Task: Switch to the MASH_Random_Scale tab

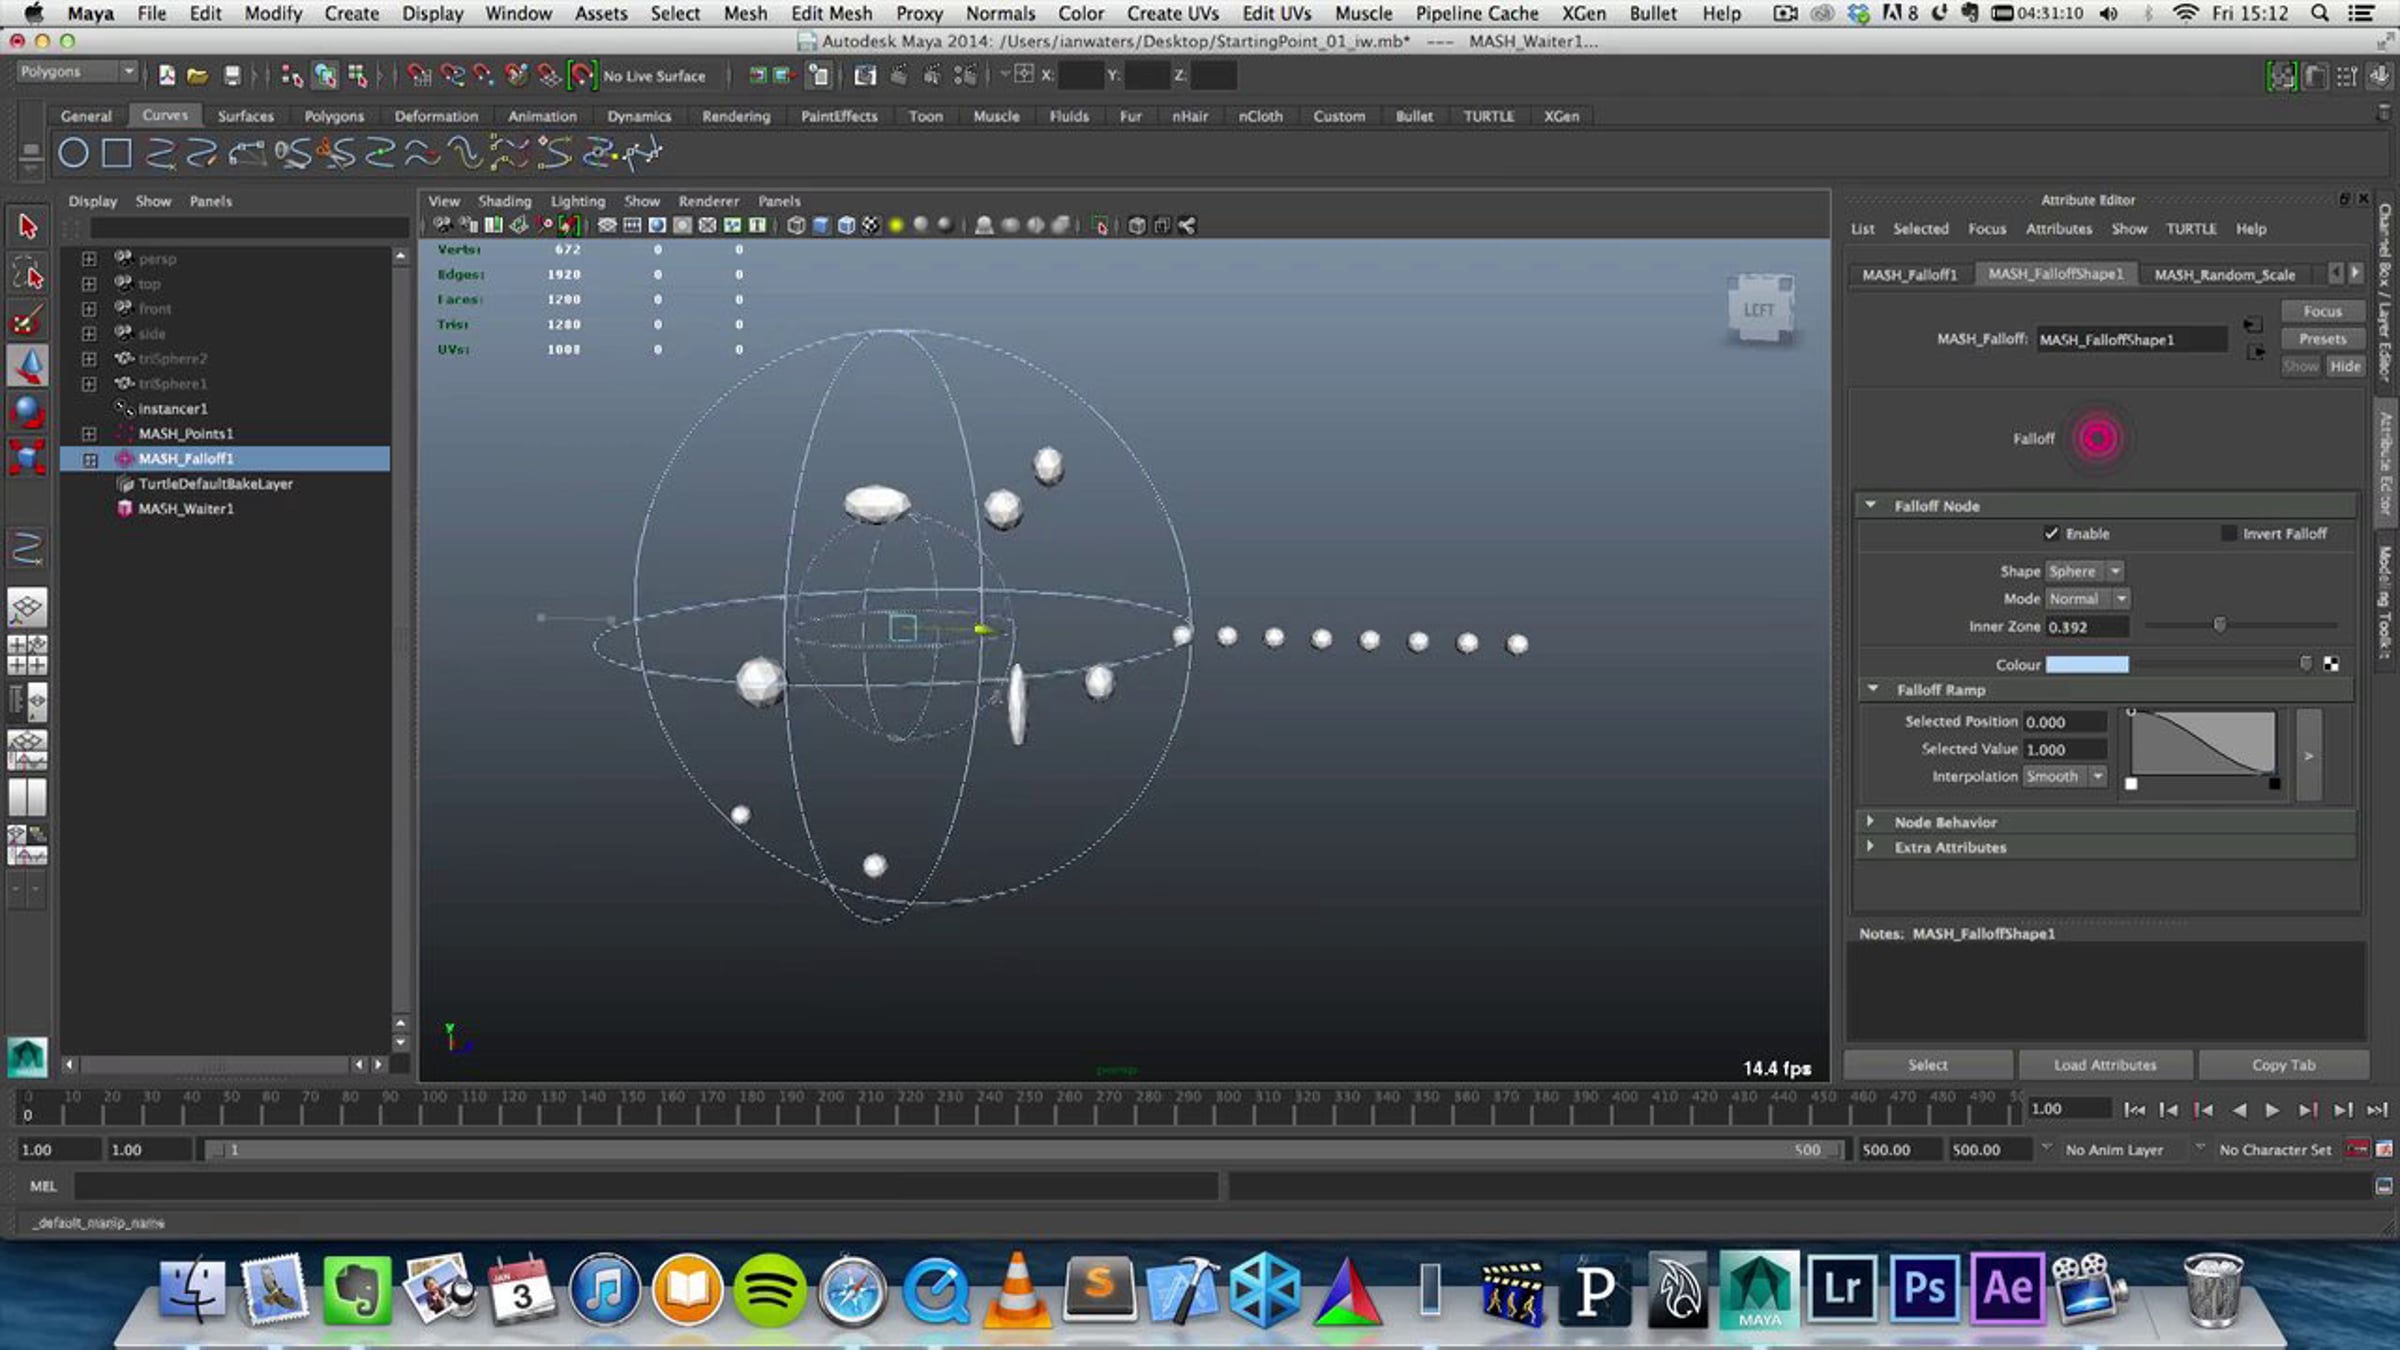Action: click(2224, 274)
